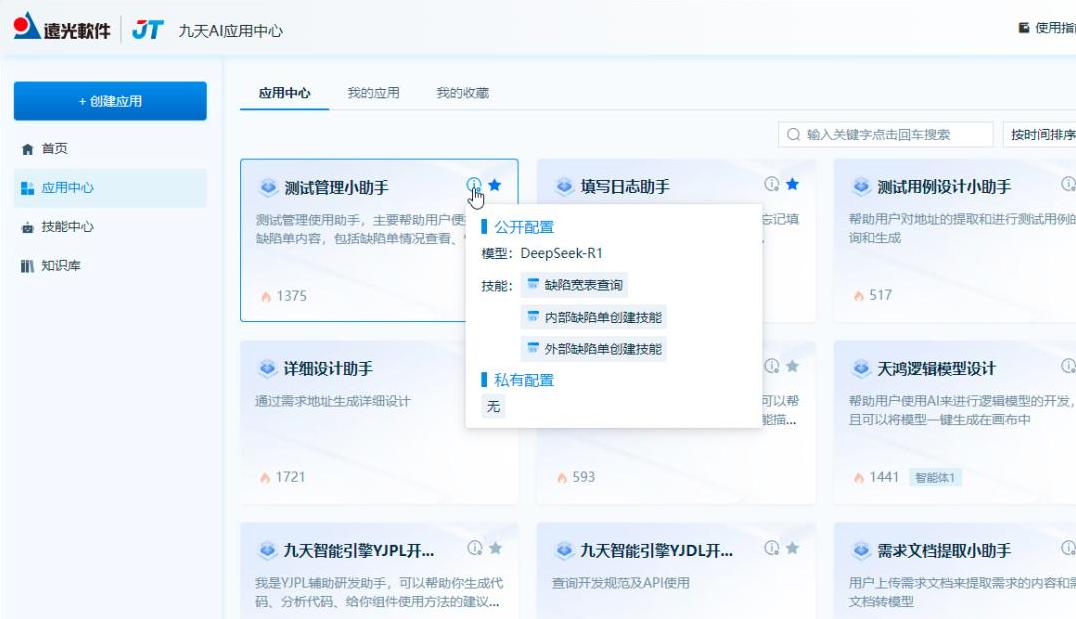Click the 使用指南 guide icon

(1024, 28)
